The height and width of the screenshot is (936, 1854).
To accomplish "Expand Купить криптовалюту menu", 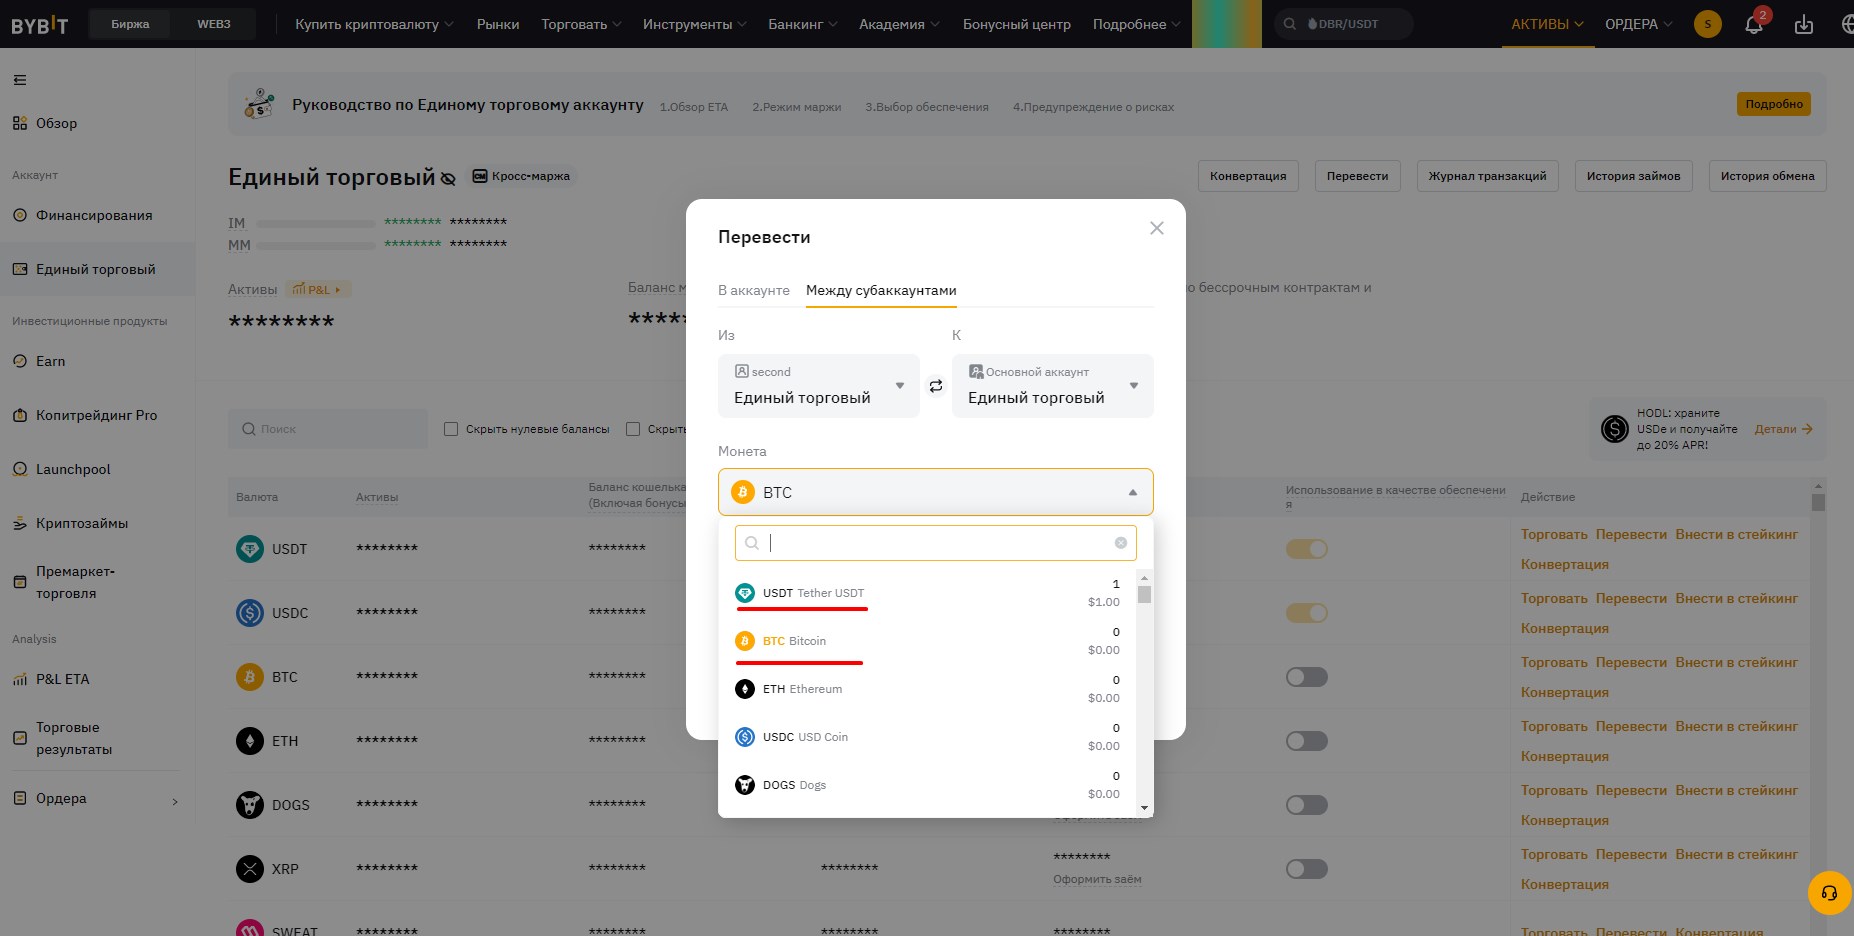I will point(373,24).
